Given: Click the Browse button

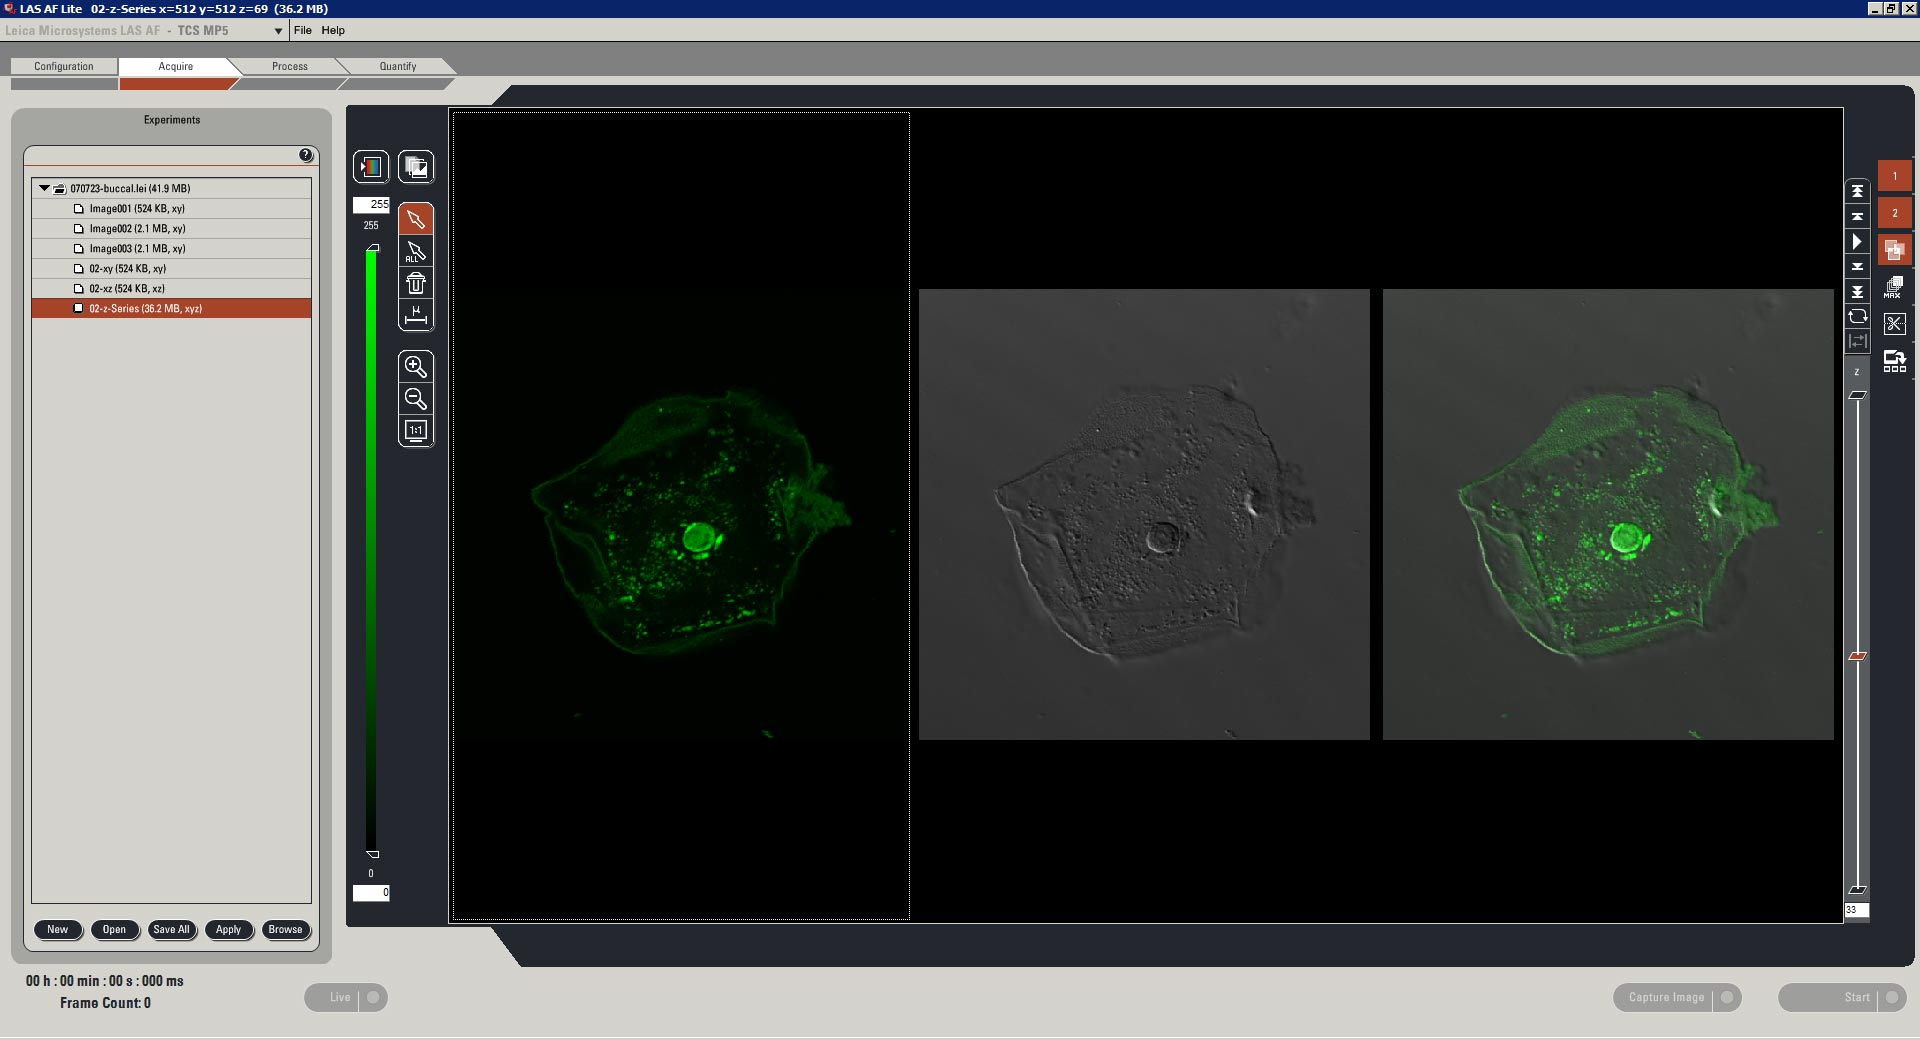Looking at the screenshot, I should click(285, 929).
